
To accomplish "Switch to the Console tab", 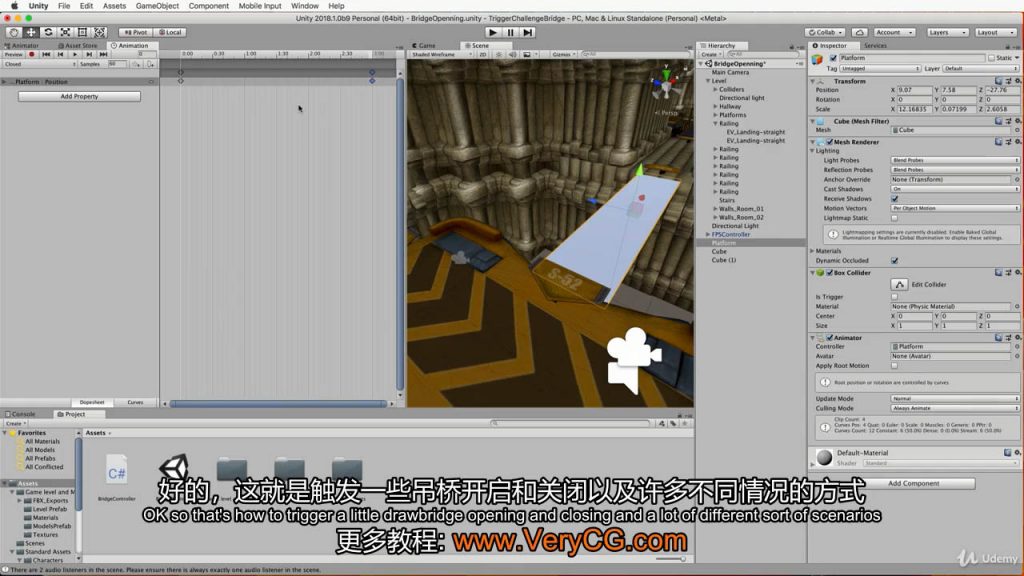I will pyautogui.click(x=21, y=414).
